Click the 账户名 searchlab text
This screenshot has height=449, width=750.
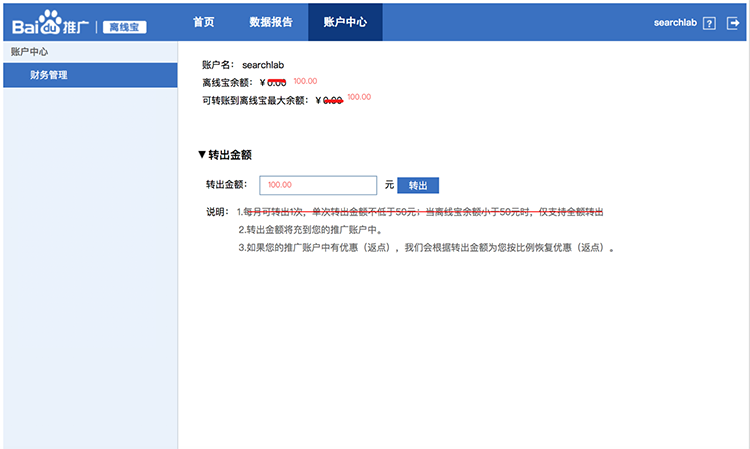pos(264,65)
